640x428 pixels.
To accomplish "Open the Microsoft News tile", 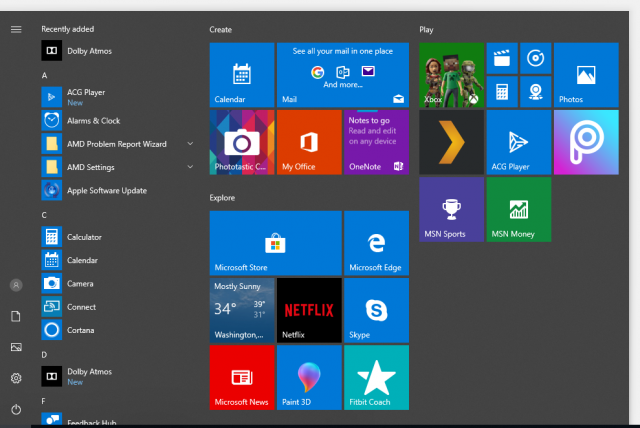I will 242,377.
